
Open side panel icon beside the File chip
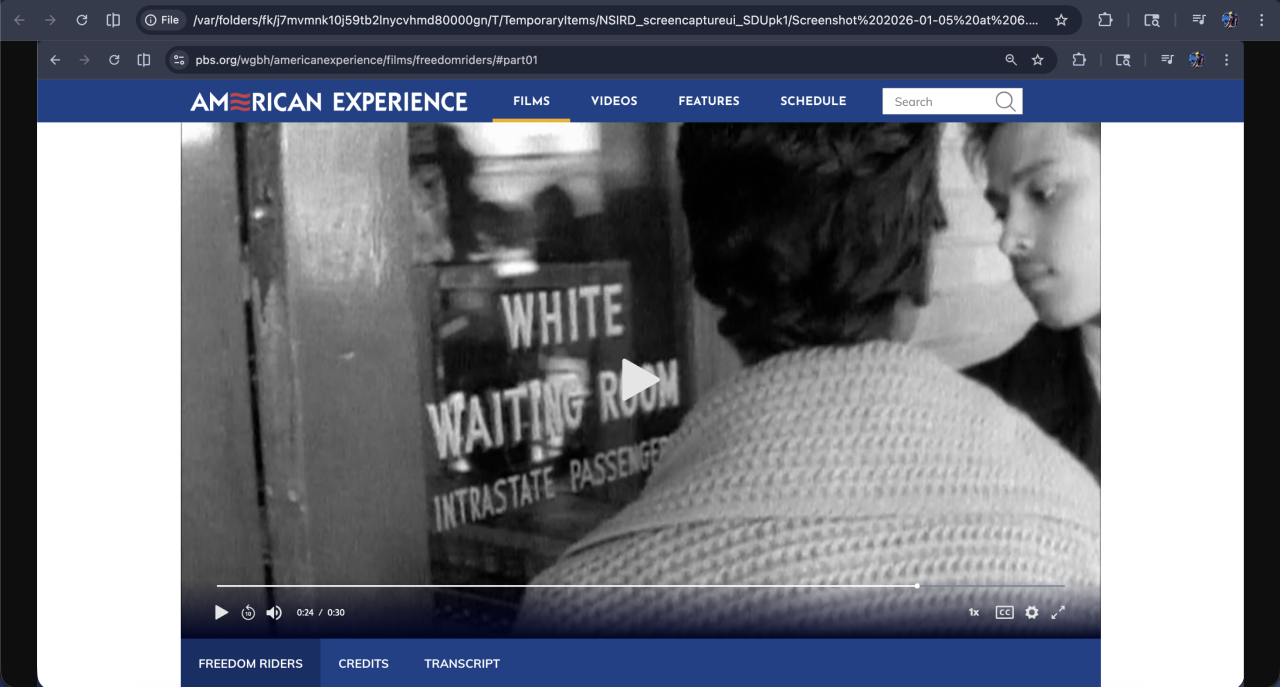tap(113, 20)
